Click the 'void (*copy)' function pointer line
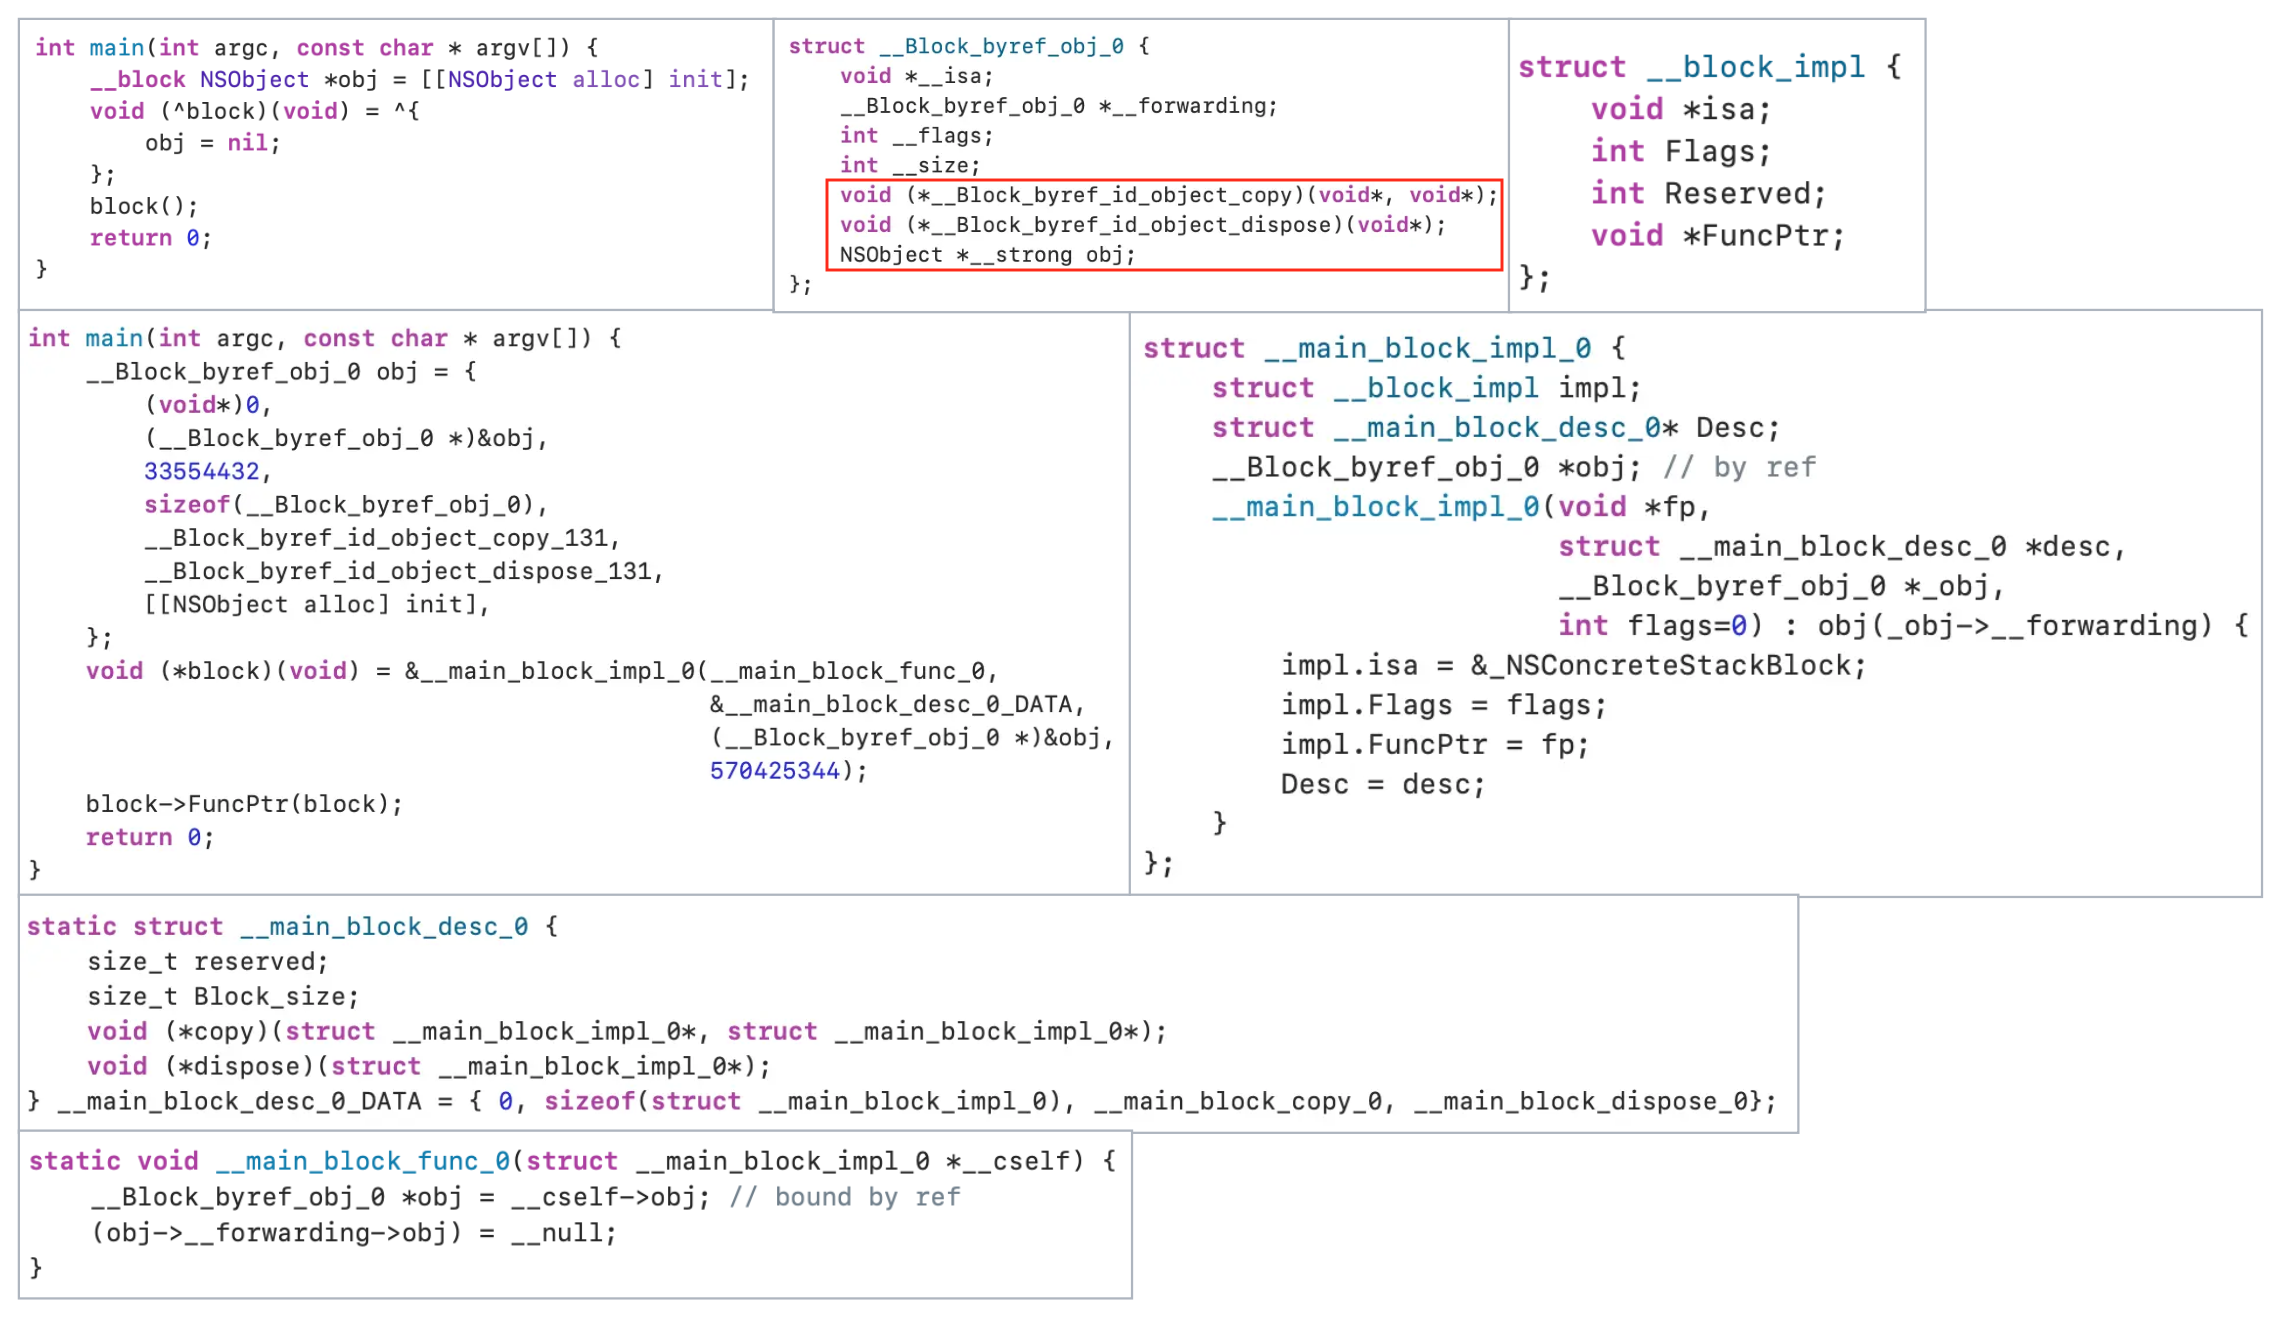The width and height of the screenshot is (2288, 1324). pyautogui.click(x=627, y=1031)
